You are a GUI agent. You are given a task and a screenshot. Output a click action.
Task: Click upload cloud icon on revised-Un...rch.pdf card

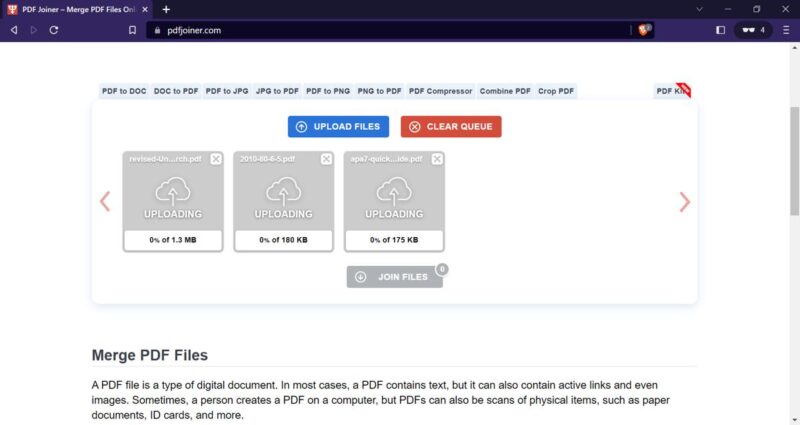coord(173,191)
